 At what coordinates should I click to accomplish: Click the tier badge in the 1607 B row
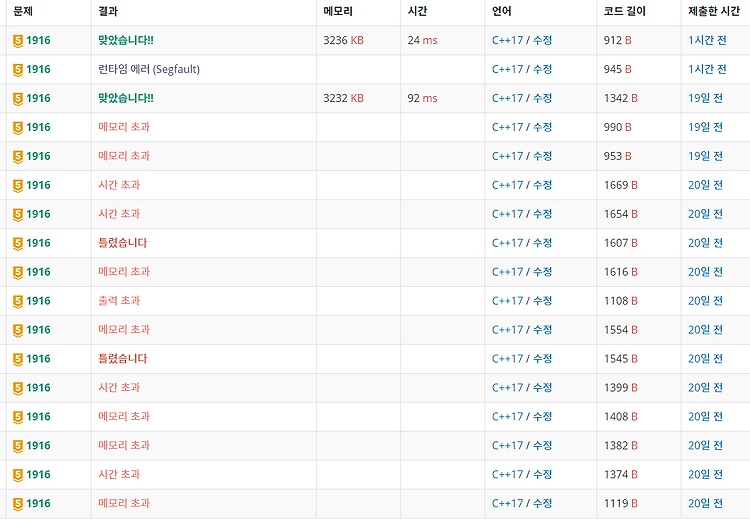coord(18,243)
